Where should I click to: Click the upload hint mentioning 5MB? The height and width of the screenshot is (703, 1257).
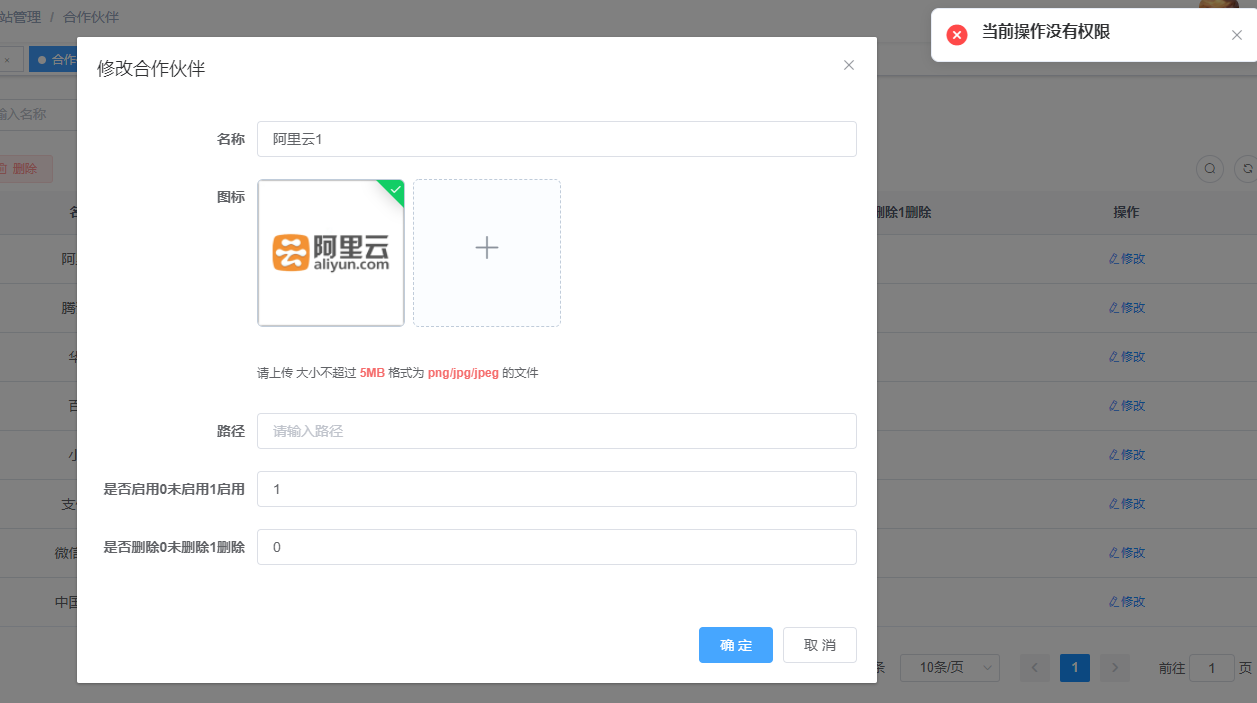[x=398, y=372]
